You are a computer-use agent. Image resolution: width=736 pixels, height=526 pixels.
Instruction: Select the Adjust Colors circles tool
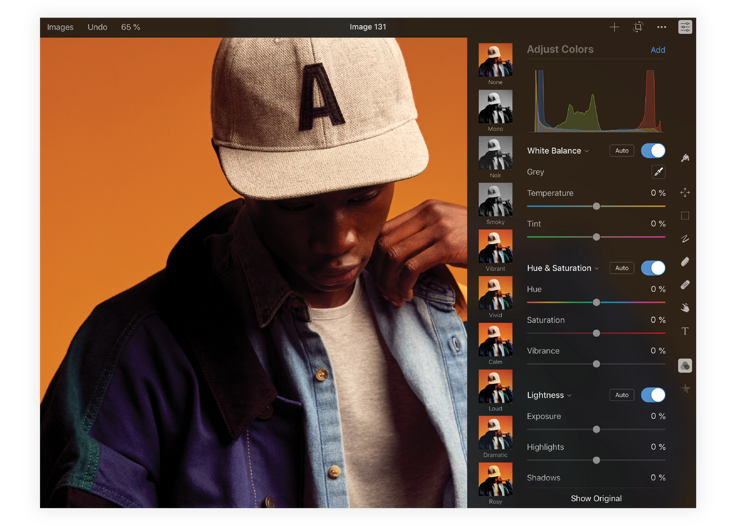pos(685,366)
